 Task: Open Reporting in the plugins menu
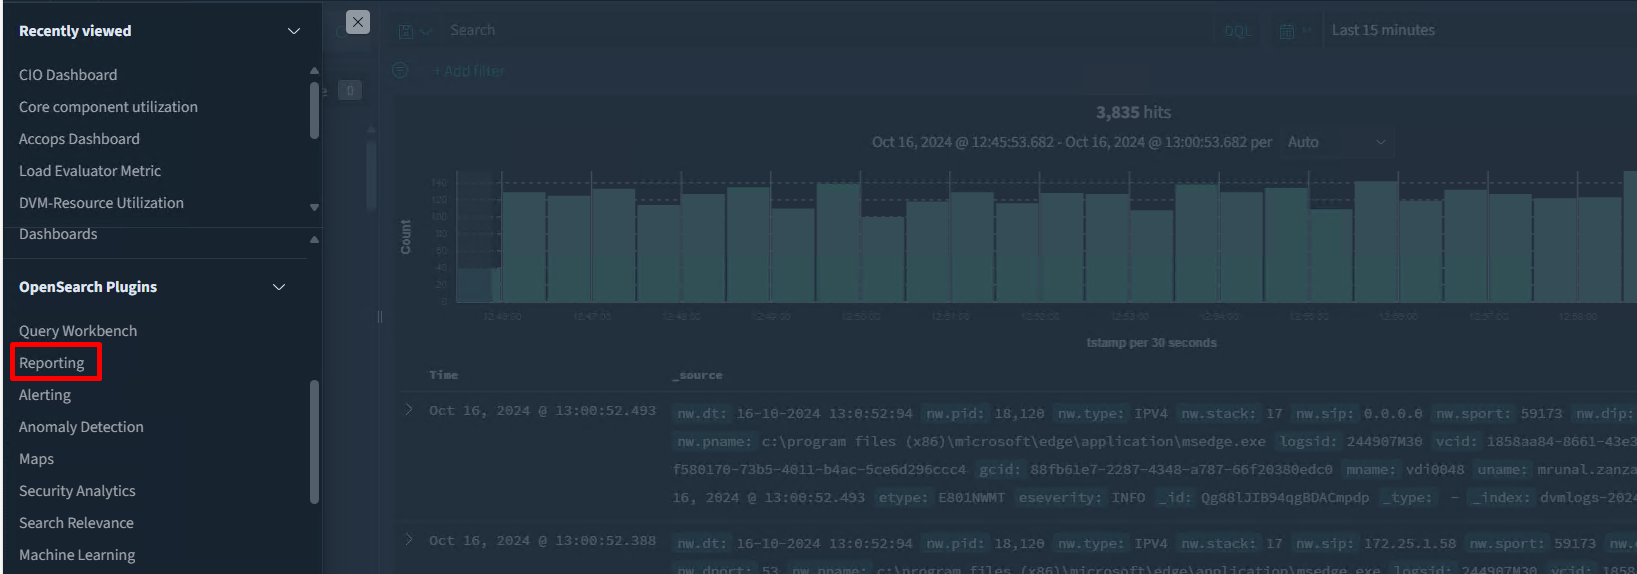52,363
